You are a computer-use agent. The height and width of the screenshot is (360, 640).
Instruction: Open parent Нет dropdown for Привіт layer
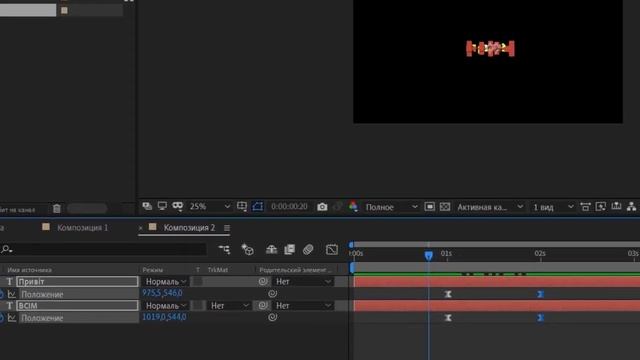click(x=303, y=282)
